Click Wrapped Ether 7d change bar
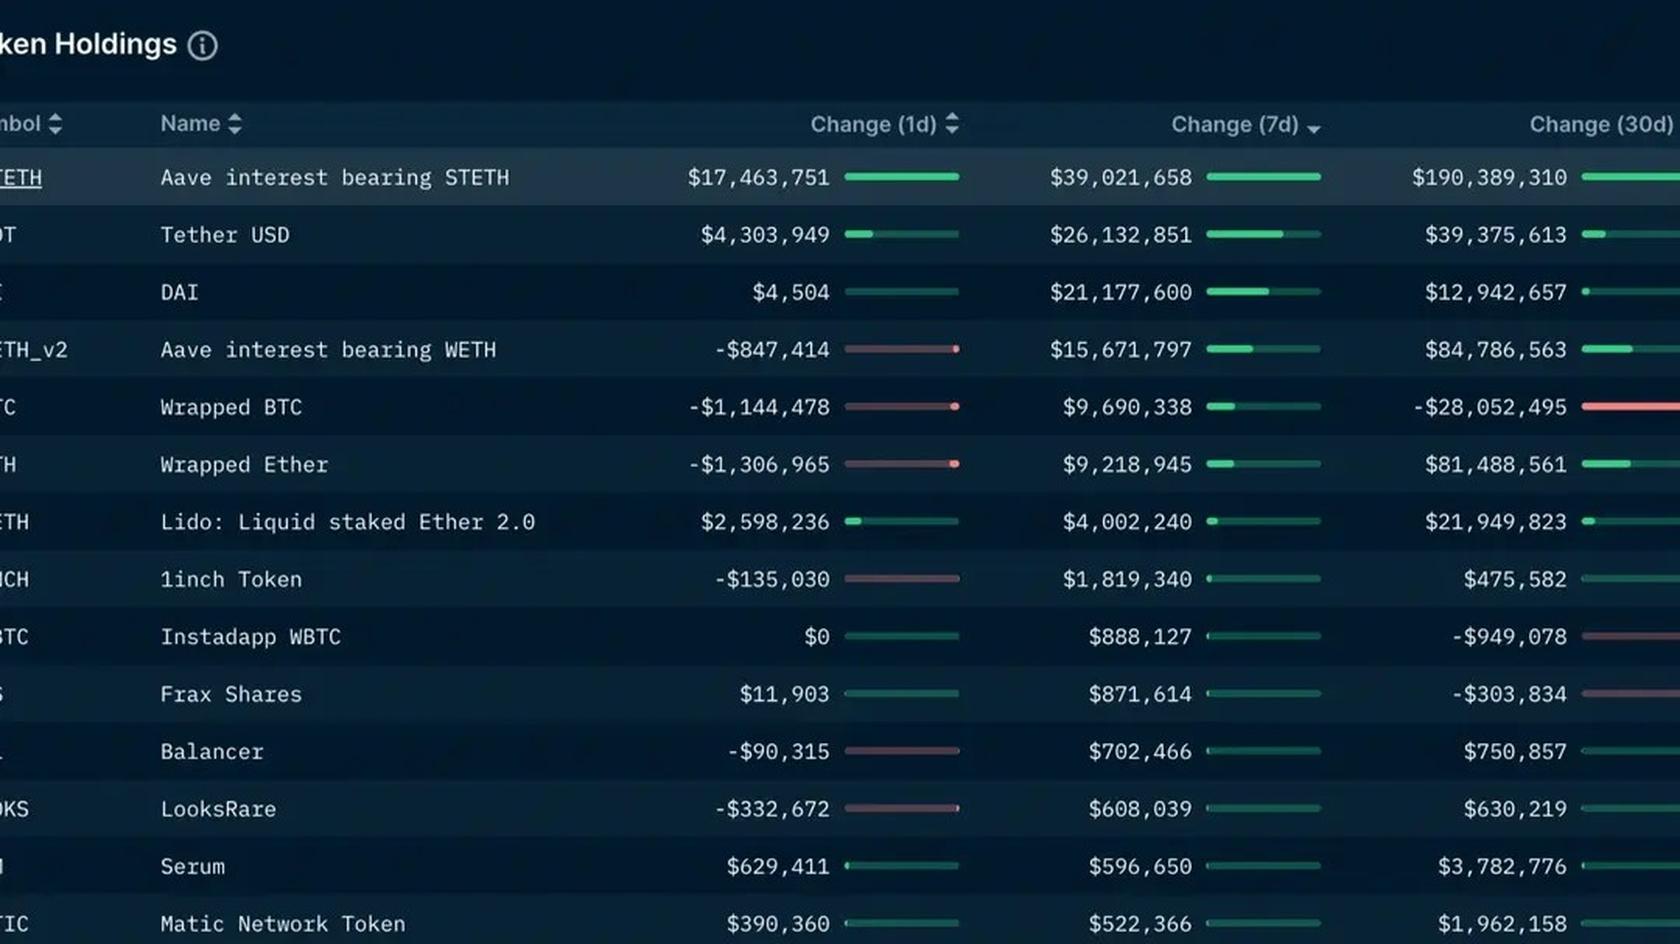This screenshot has width=1680, height=944. pos(1264,464)
